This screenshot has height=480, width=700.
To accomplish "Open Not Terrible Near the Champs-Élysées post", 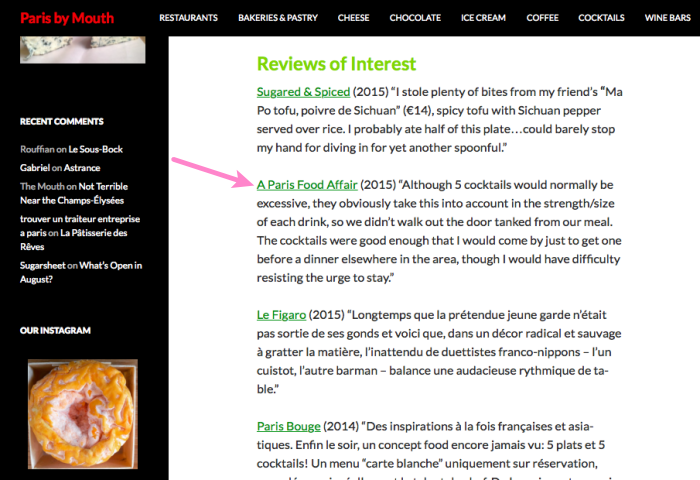I will [74, 193].
